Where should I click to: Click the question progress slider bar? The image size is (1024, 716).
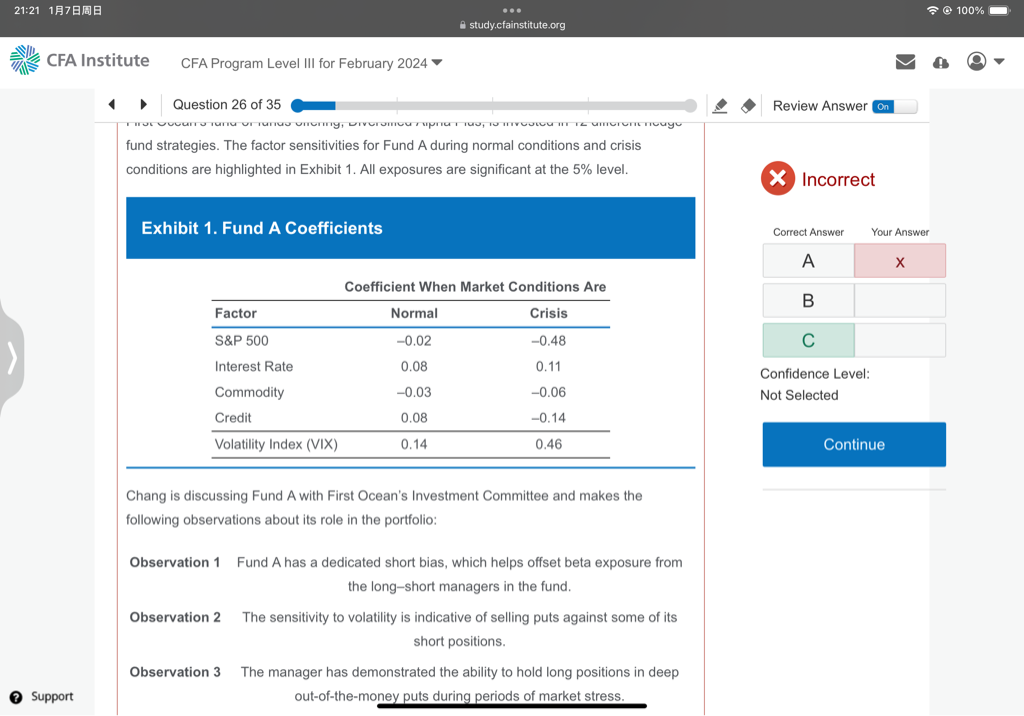[x=495, y=105]
